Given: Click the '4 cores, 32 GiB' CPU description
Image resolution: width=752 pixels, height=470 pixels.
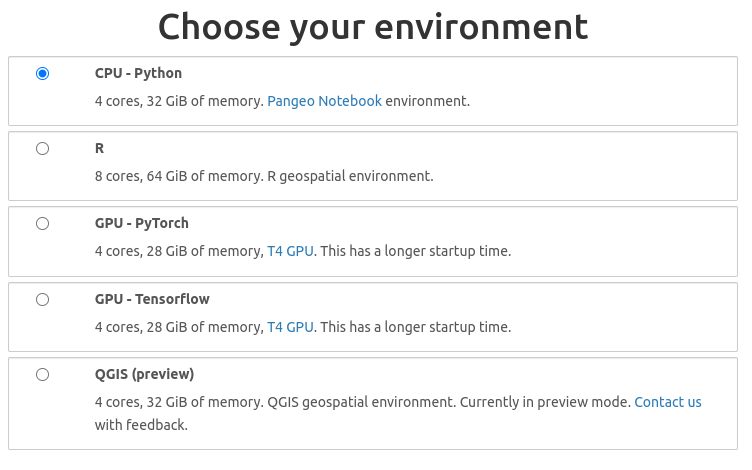Looking at the screenshot, I should pyautogui.click(x=282, y=101).
